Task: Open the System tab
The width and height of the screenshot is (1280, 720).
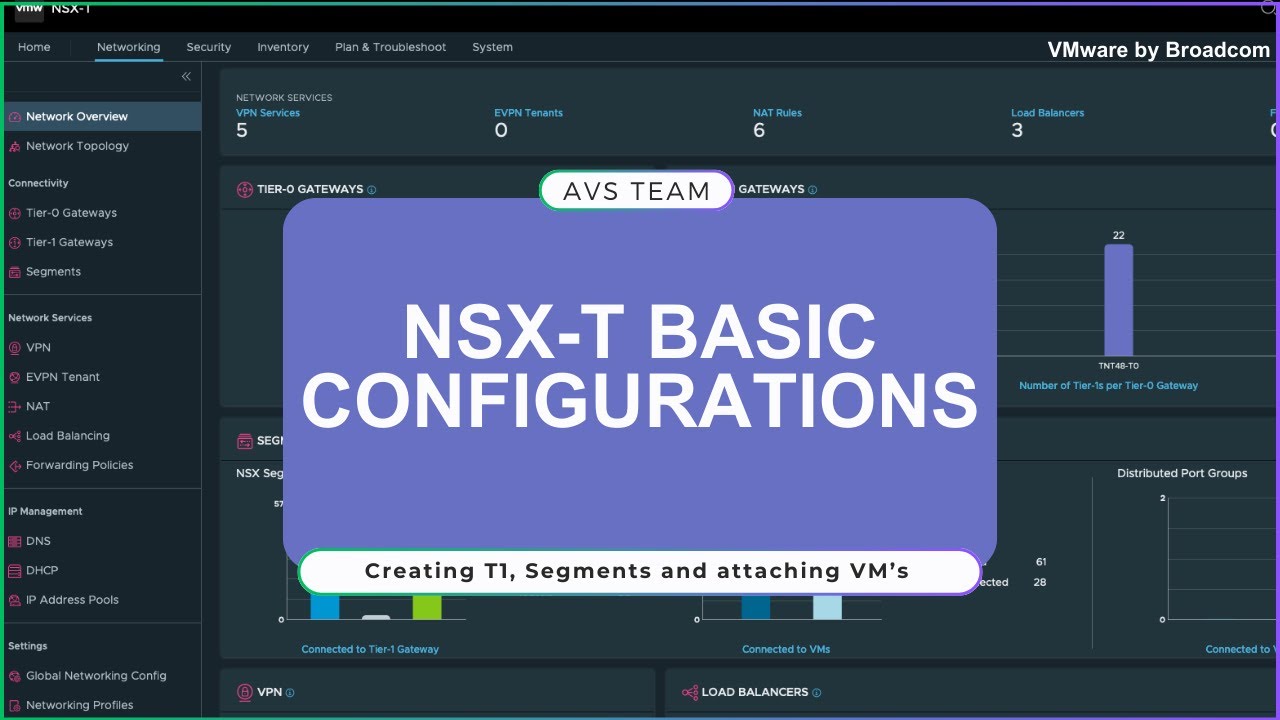Action: (x=493, y=47)
